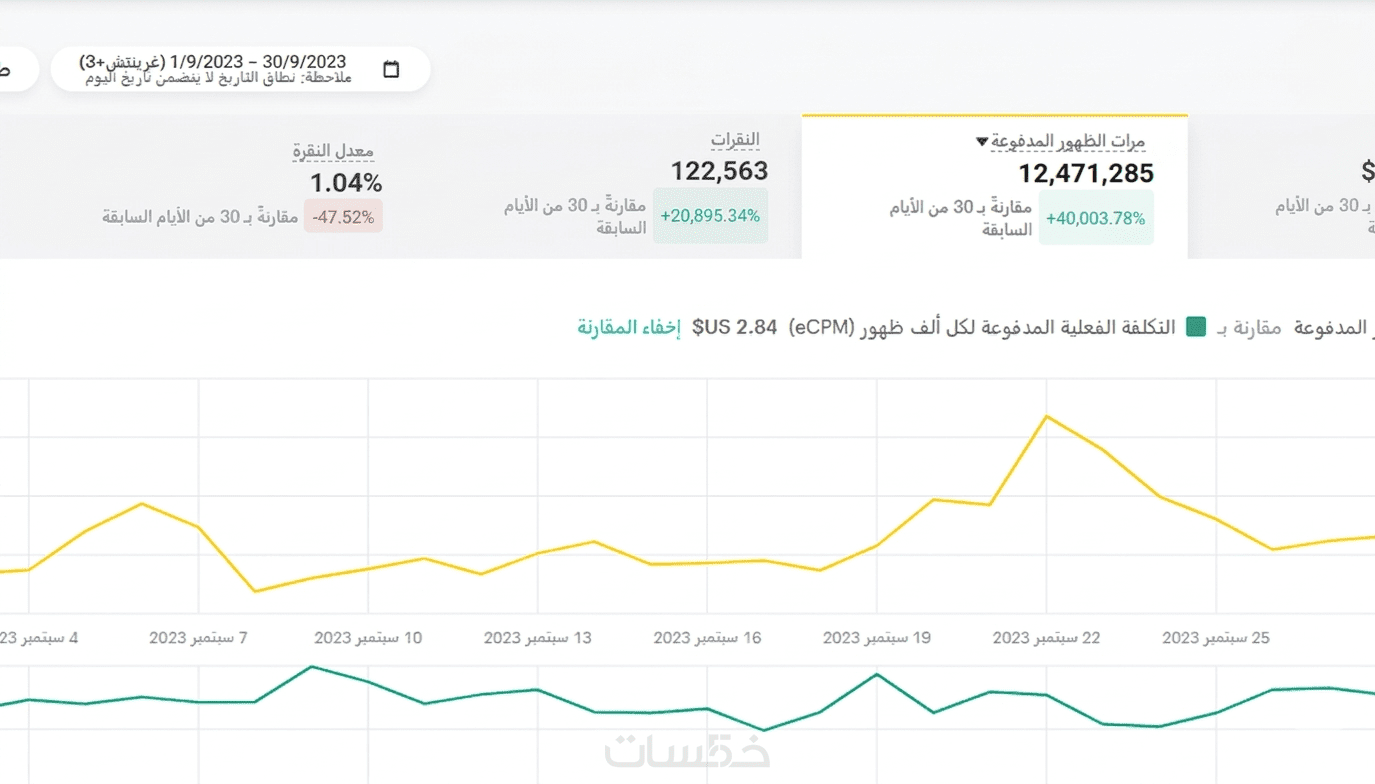Click the +20,895.34% change badge
1375x784 pixels.
pyautogui.click(x=710, y=216)
